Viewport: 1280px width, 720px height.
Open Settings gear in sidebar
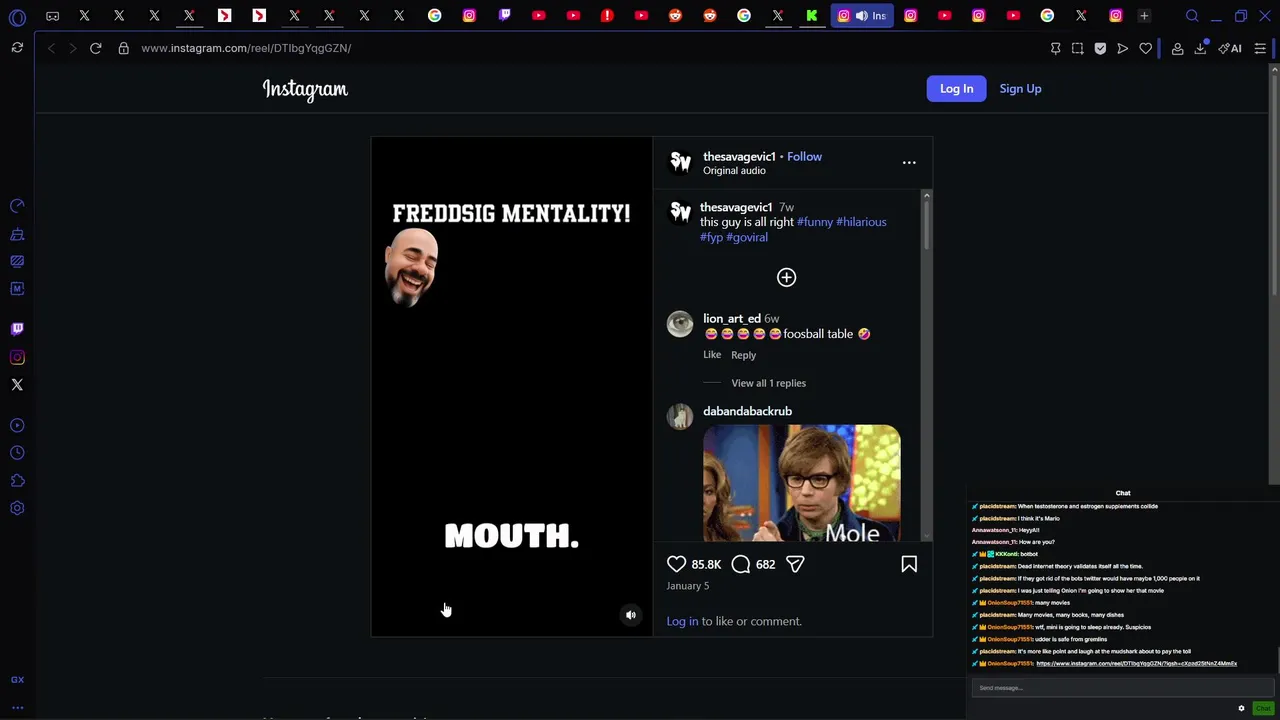coord(17,508)
